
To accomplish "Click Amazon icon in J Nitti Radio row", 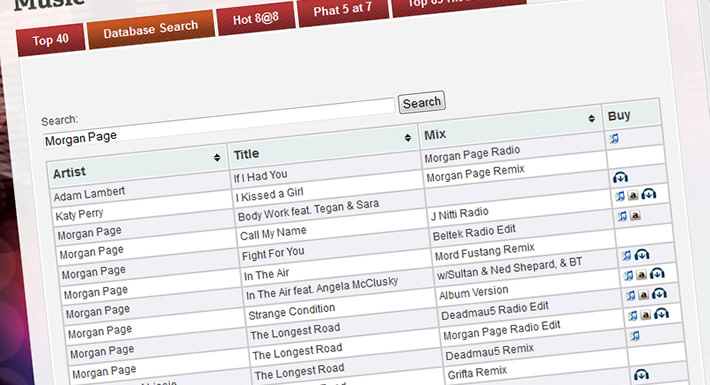I will (x=633, y=195).
